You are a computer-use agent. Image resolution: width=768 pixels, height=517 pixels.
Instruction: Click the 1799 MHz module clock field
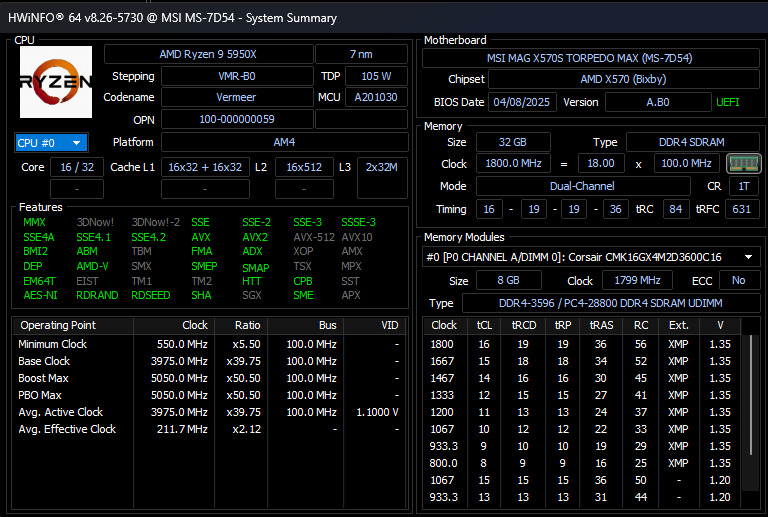(x=637, y=281)
